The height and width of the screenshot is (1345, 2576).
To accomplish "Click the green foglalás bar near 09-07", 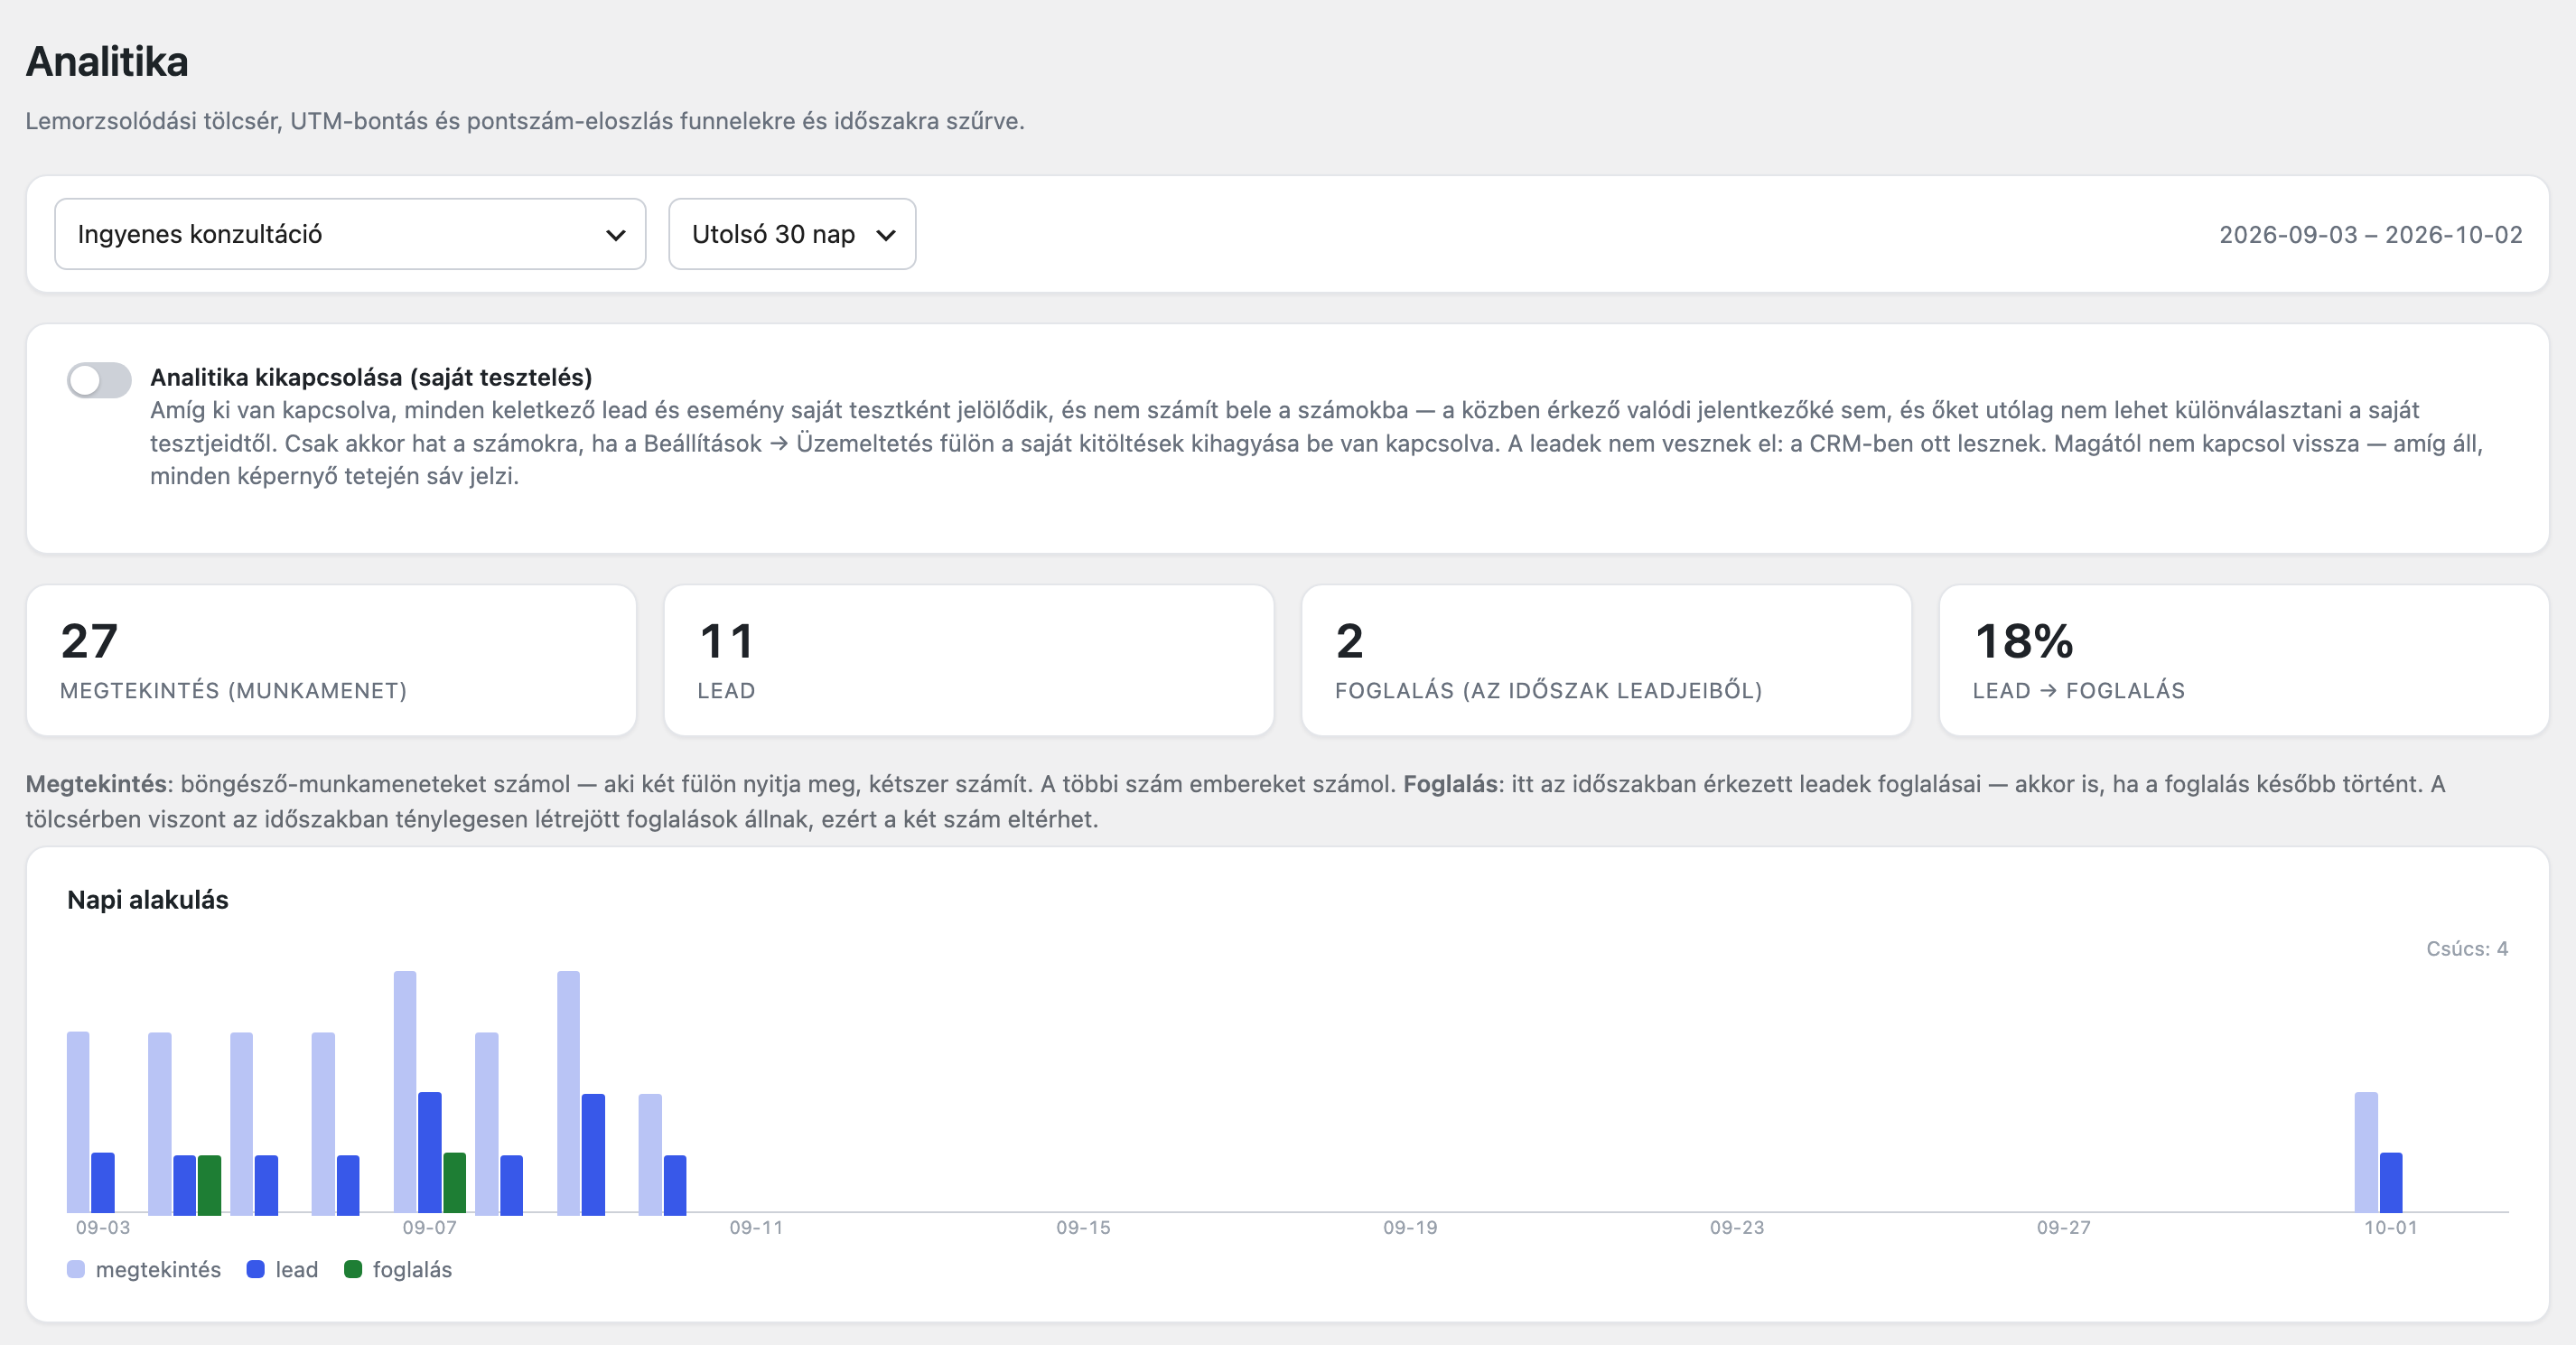I will coord(454,1183).
